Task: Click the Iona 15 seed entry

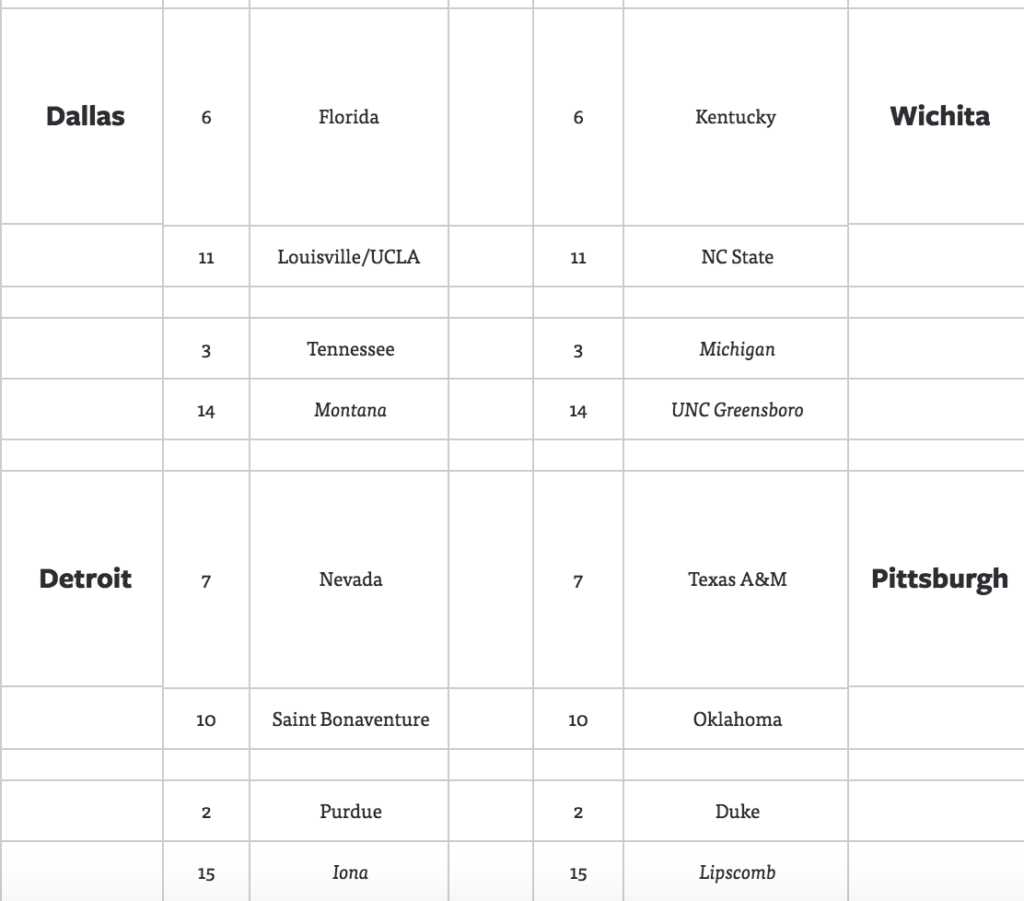Action: point(351,872)
